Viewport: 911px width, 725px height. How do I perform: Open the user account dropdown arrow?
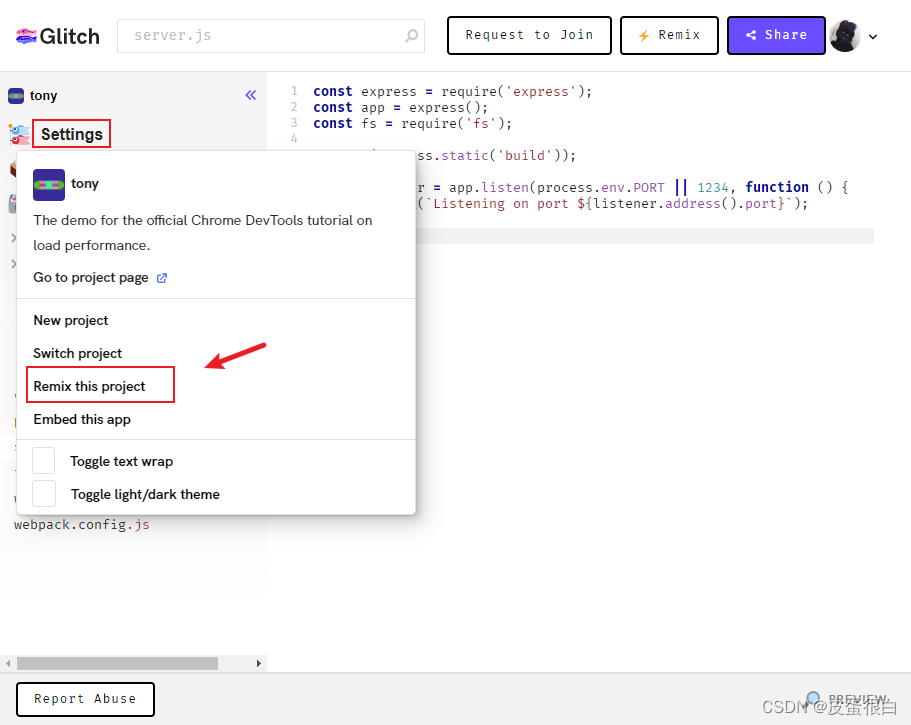873,37
